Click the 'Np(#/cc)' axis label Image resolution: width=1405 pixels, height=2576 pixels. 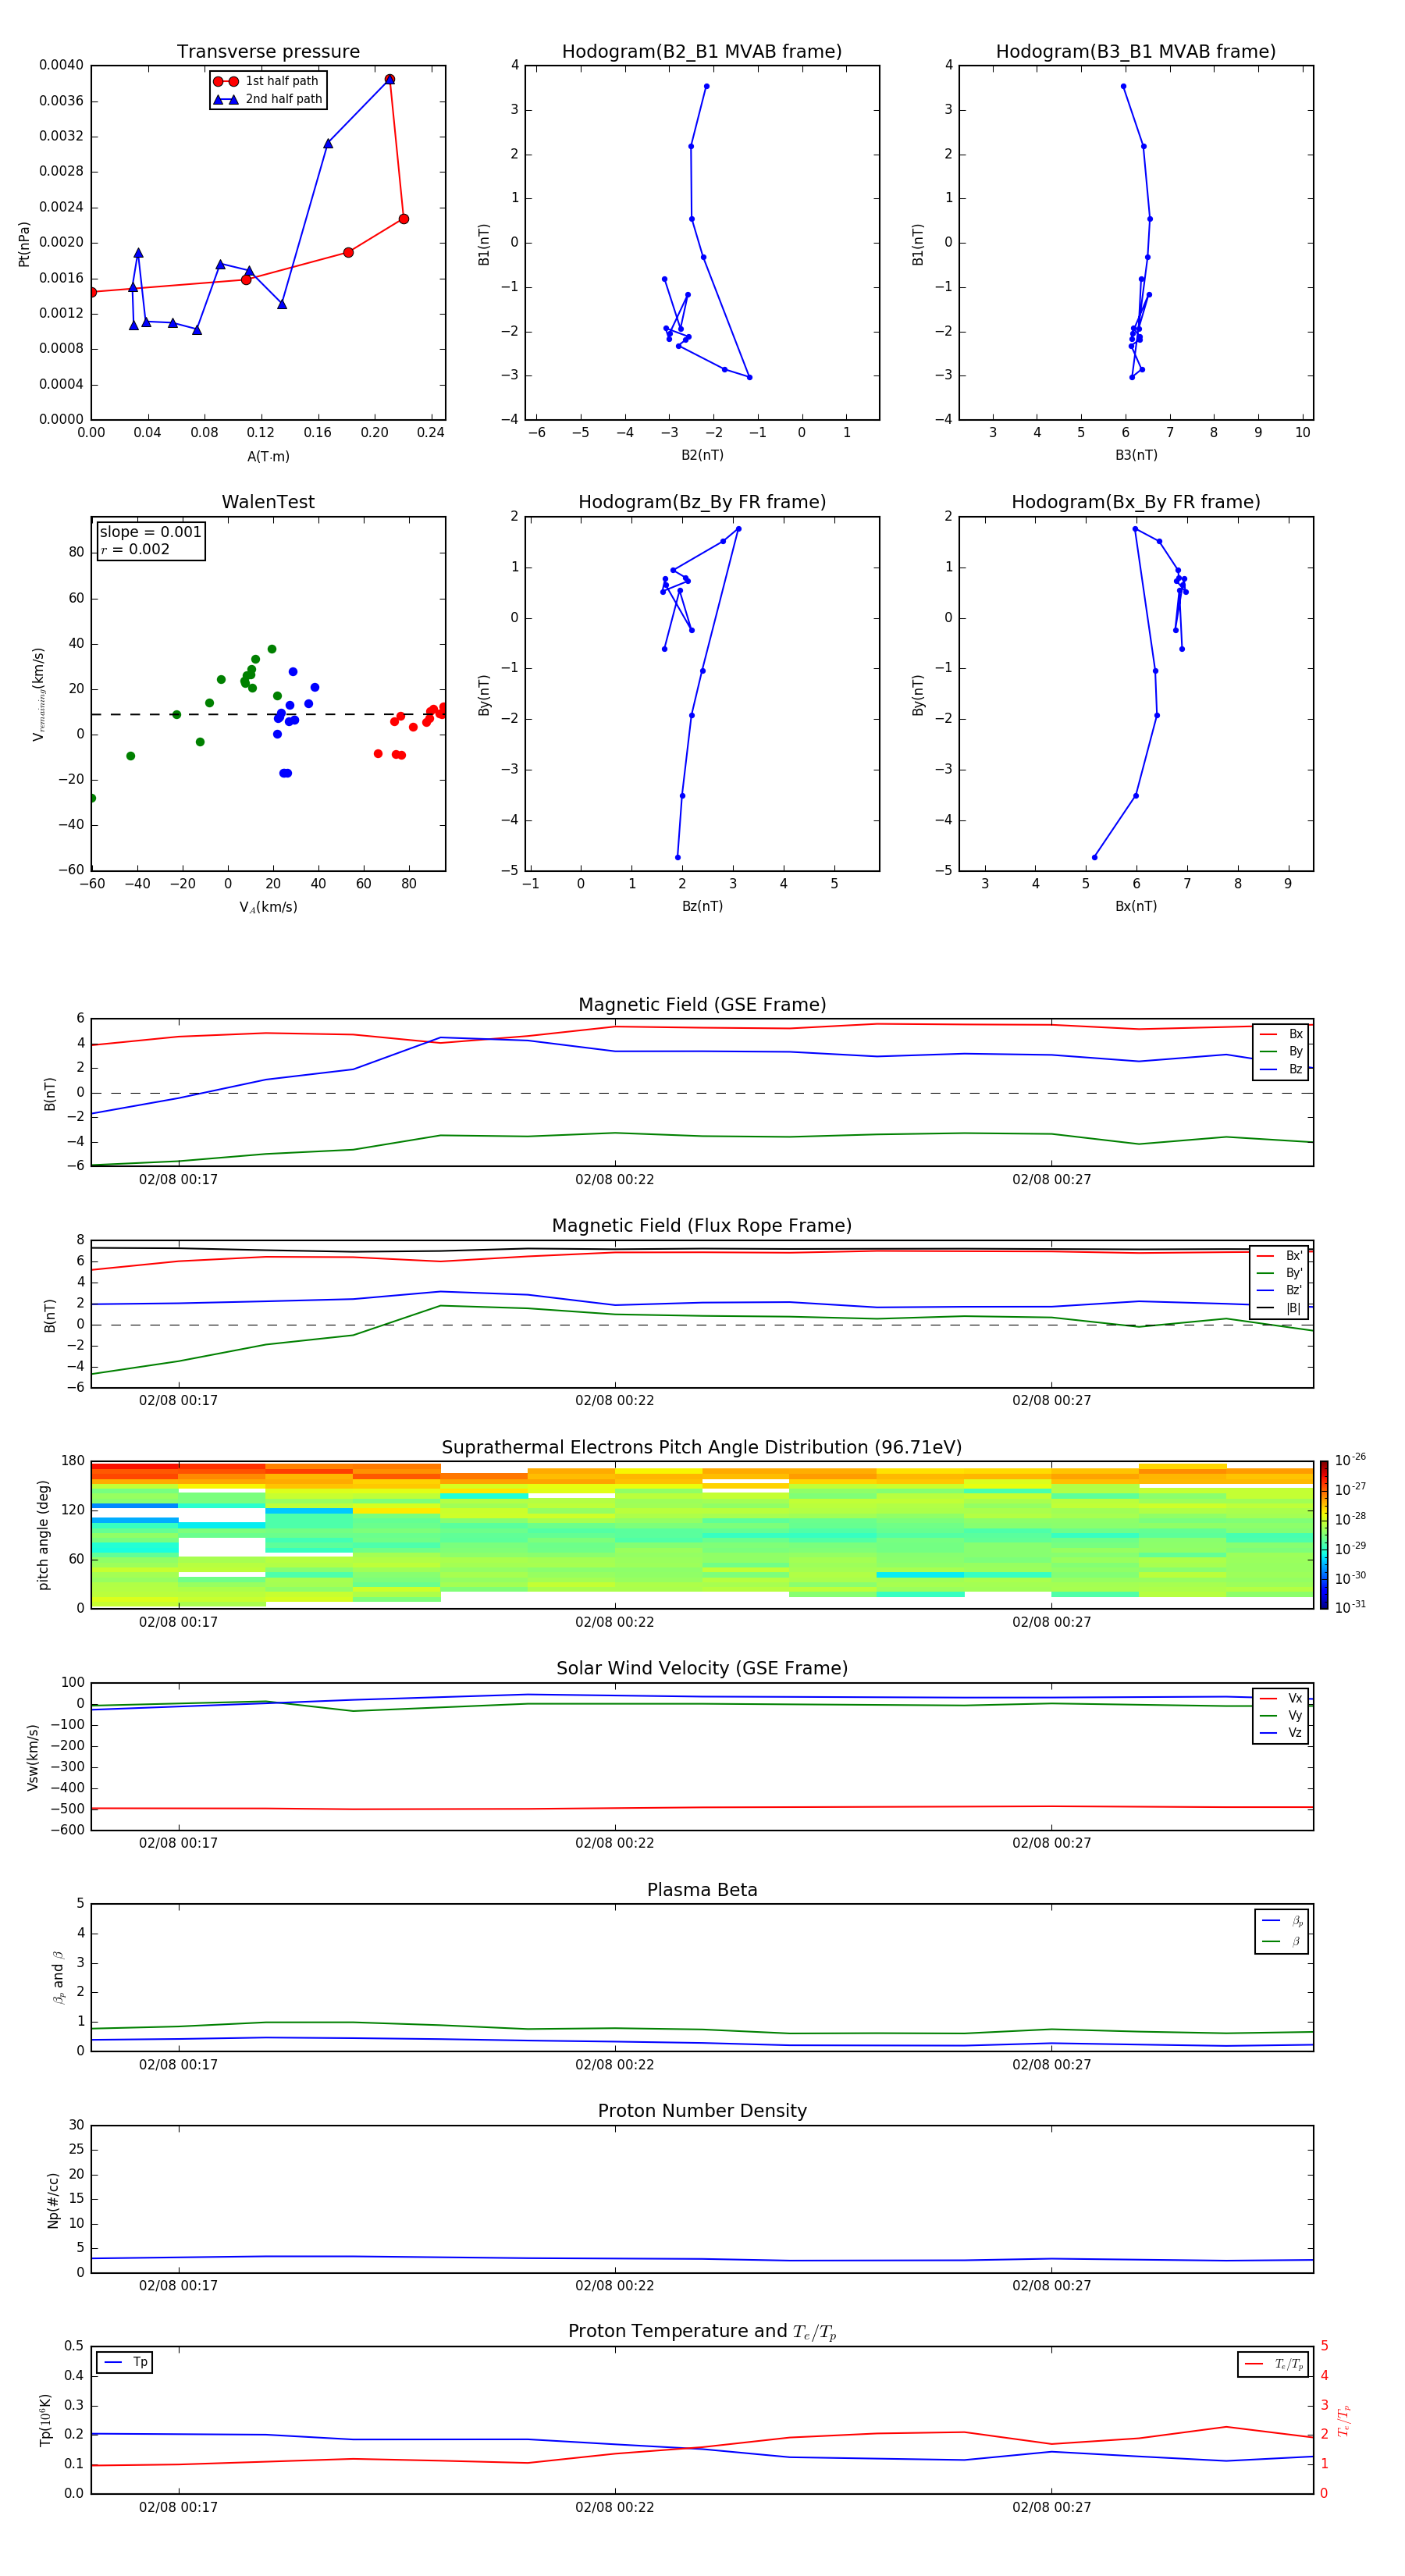pos(53,2200)
